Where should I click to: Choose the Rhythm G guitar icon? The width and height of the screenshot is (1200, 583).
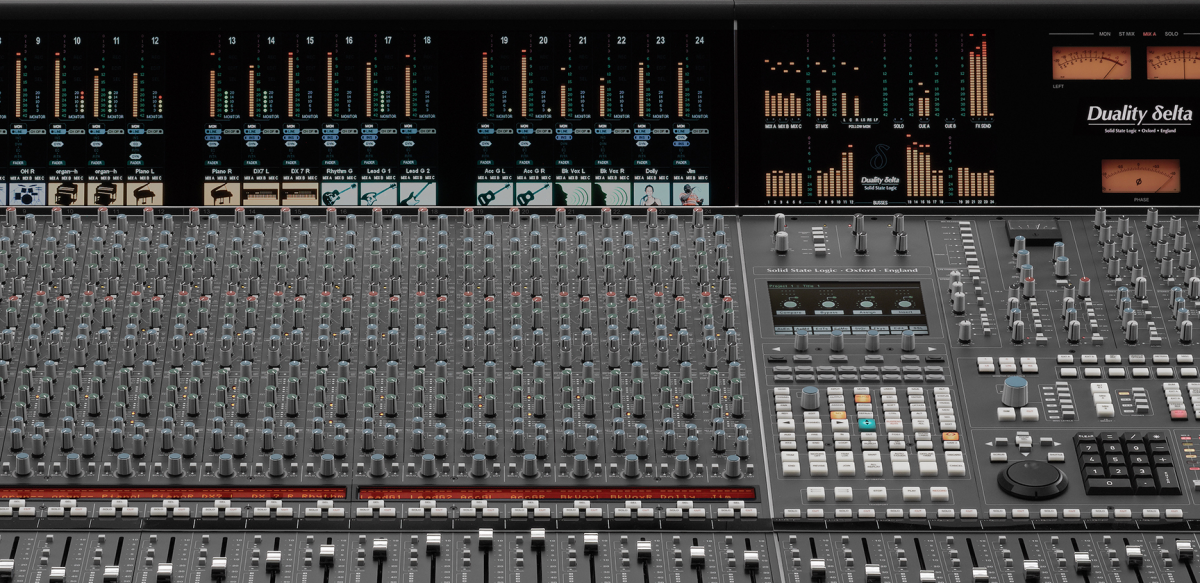coord(338,193)
